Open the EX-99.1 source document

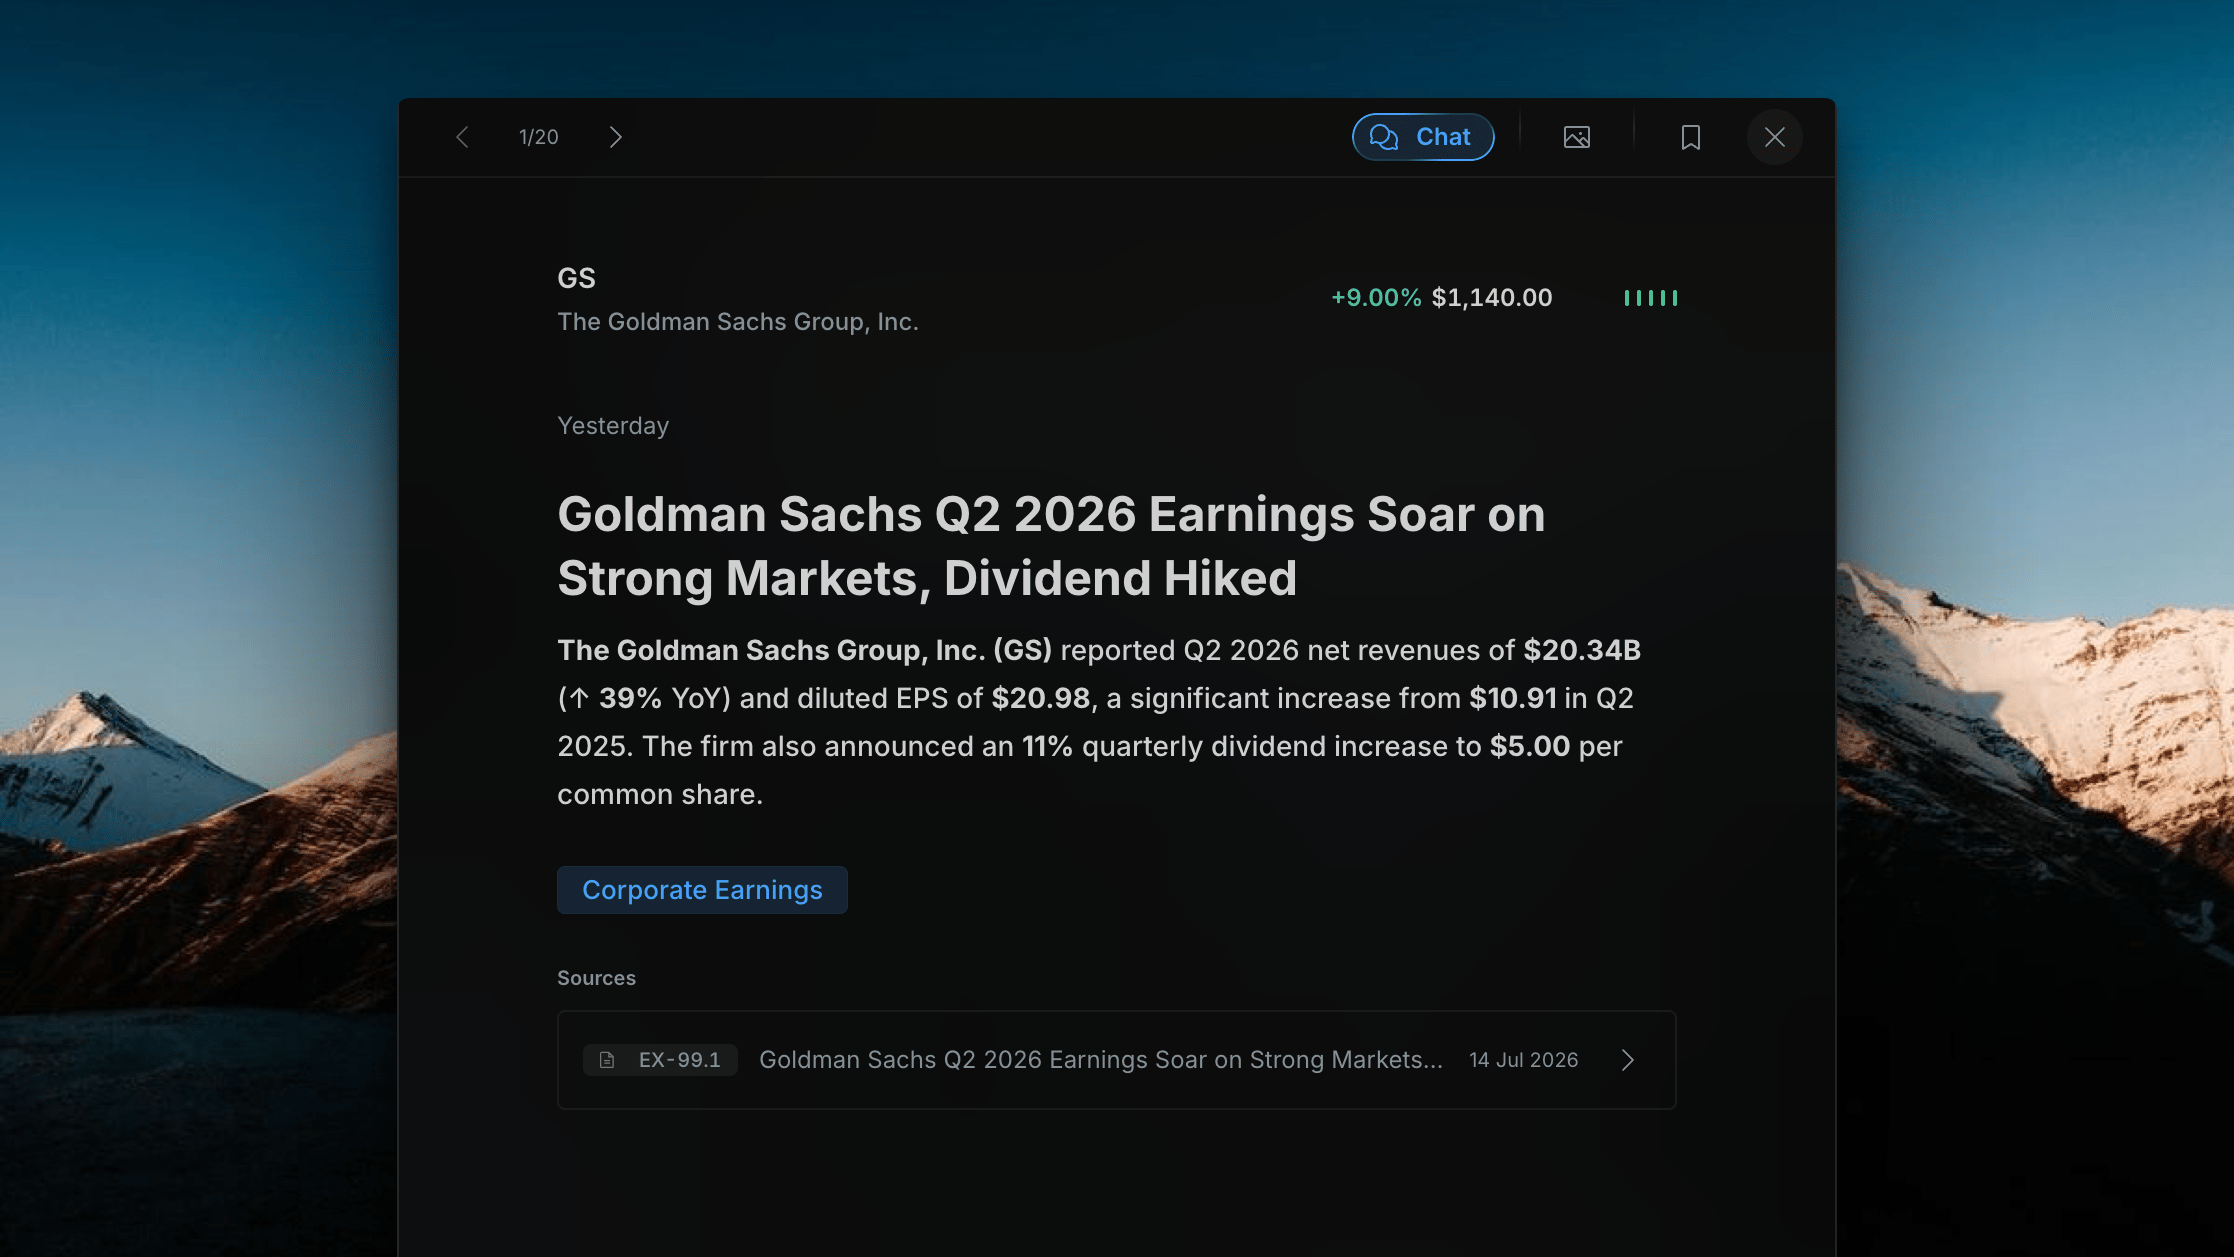pos(1116,1060)
